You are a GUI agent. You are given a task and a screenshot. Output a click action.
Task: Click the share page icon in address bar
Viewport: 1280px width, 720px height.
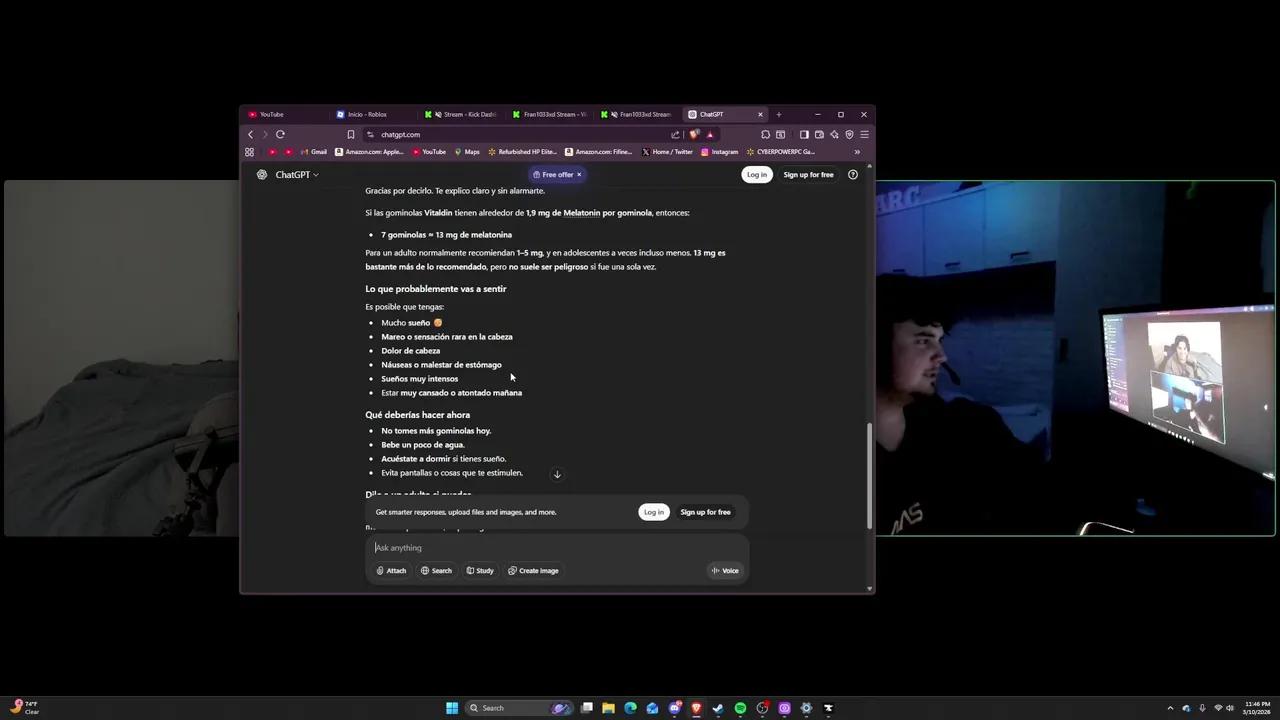675,134
